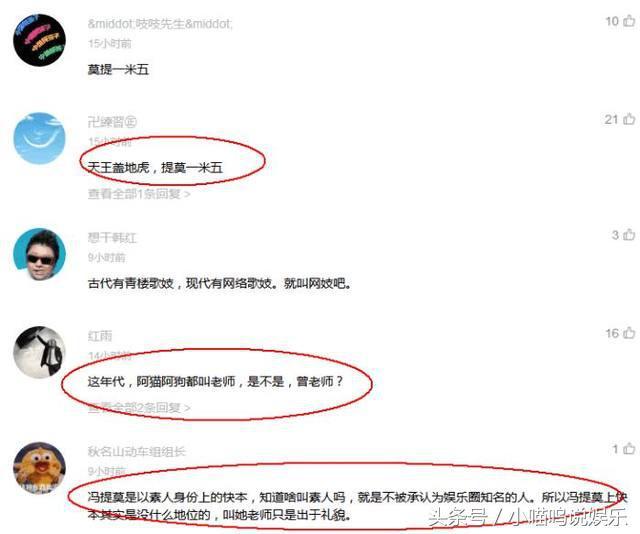Like 红雨's comment with 16 likes
This screenshot has width=640, height=534.
[629, 333]
